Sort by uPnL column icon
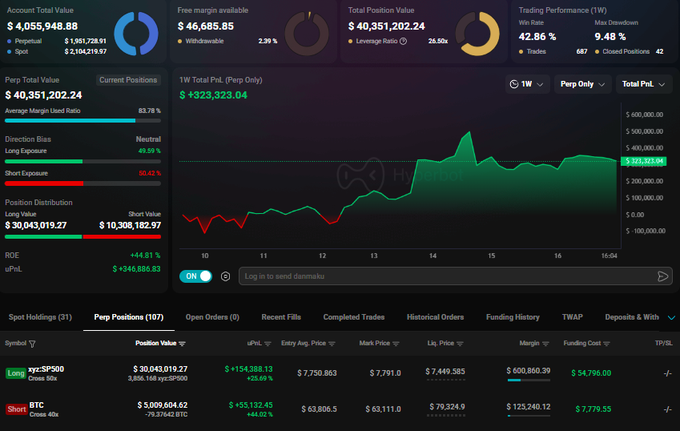680x431 pixels. pyautogui.click(x=268, y=343)
